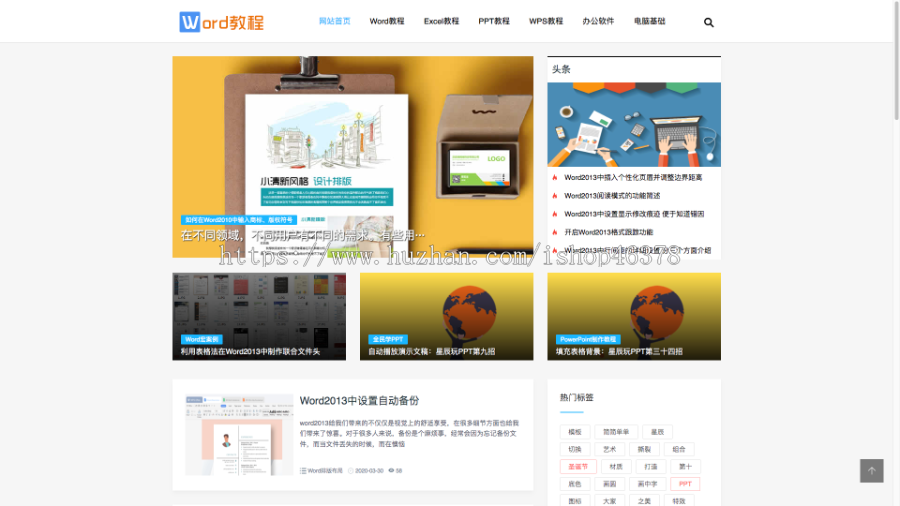Select the 第十 tag
The image size is (900, 506).
pyautogui.click(x=685, y=466)
